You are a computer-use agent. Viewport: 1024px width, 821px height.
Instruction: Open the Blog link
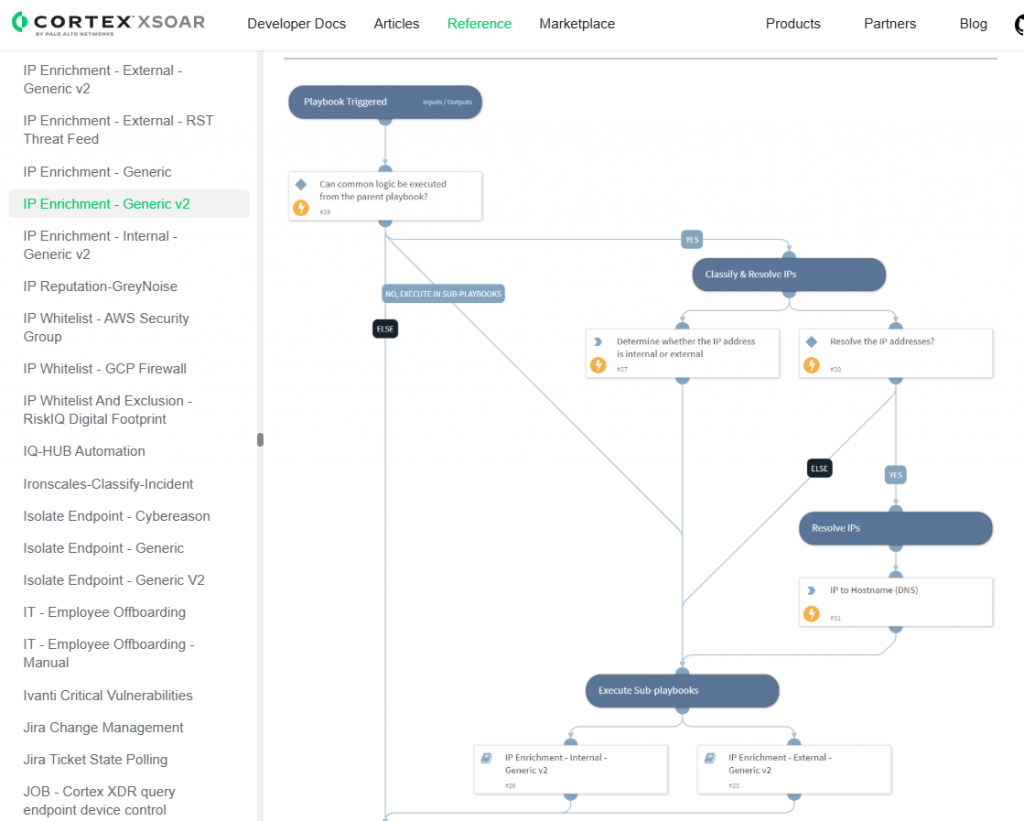[x=973, y=24]
